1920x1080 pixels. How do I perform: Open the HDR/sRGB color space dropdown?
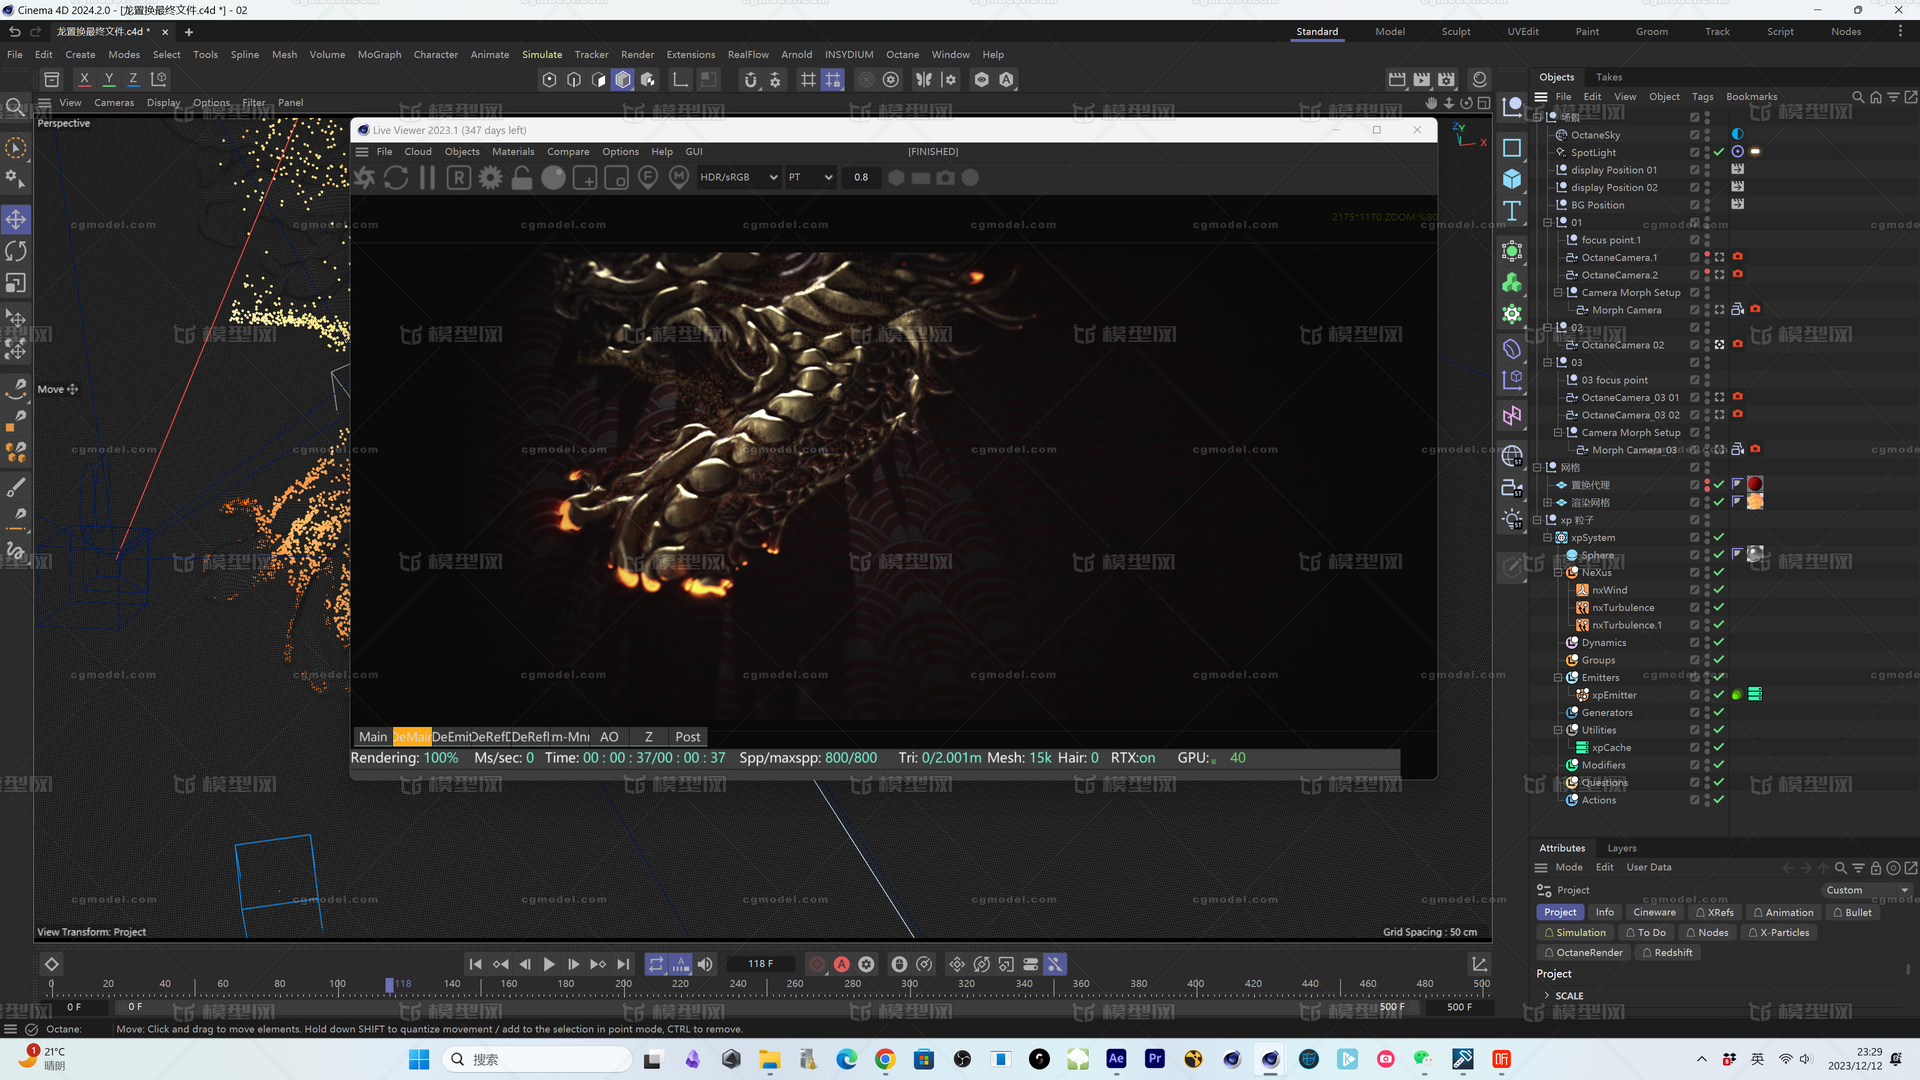(737, 177)
